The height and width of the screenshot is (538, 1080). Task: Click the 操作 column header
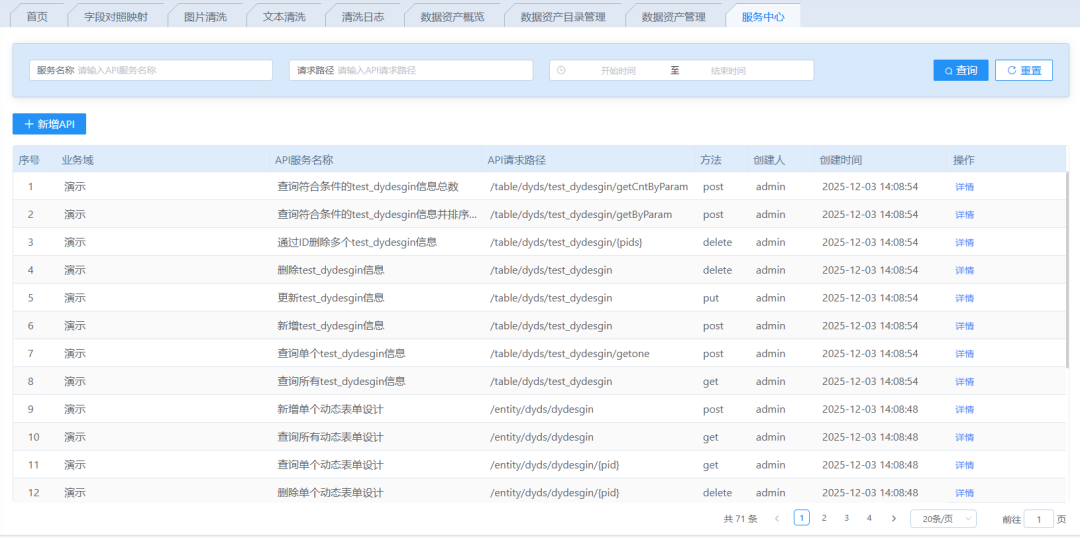(x=964, y=160)
